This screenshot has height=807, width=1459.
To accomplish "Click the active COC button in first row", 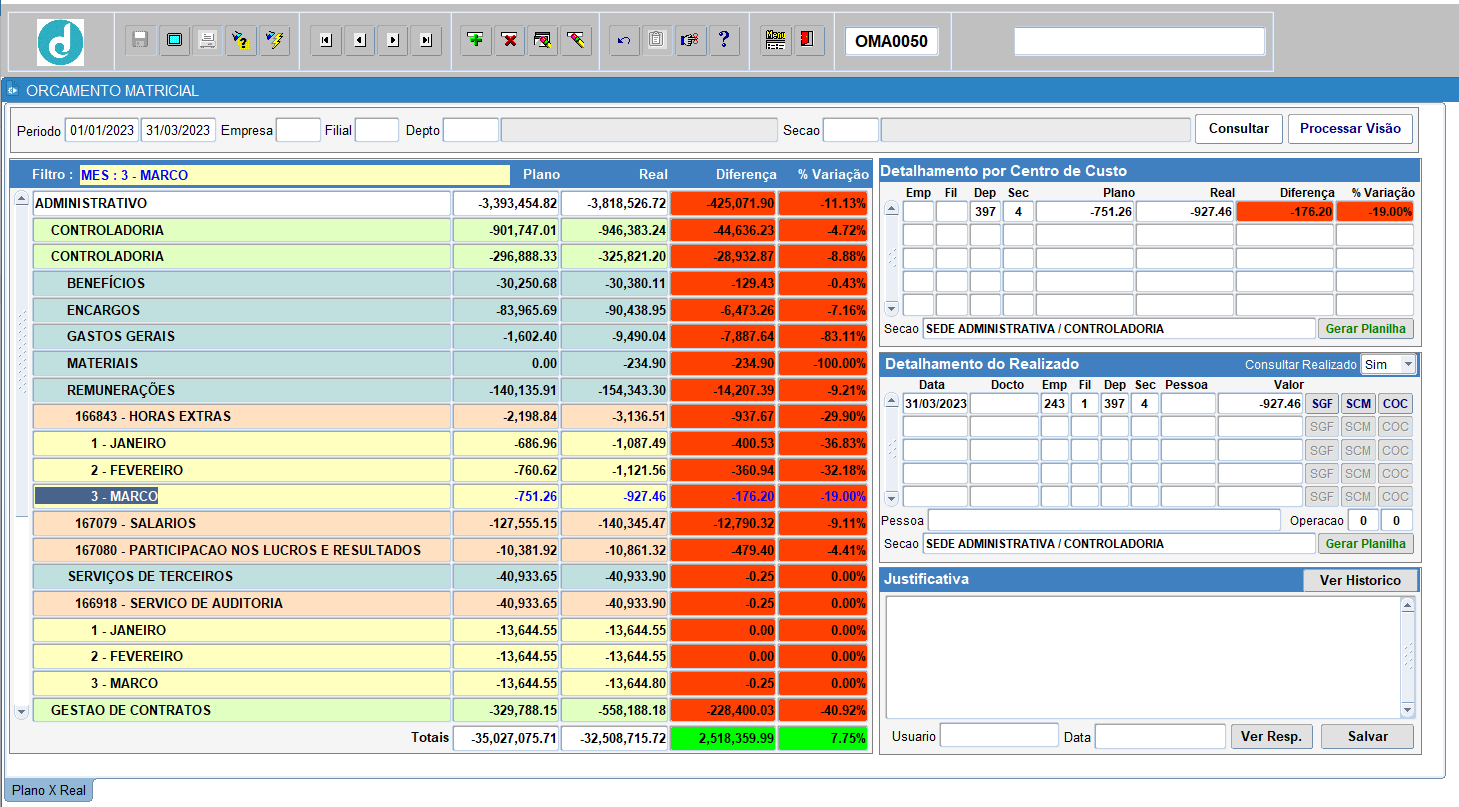I will coord(1395,404).
